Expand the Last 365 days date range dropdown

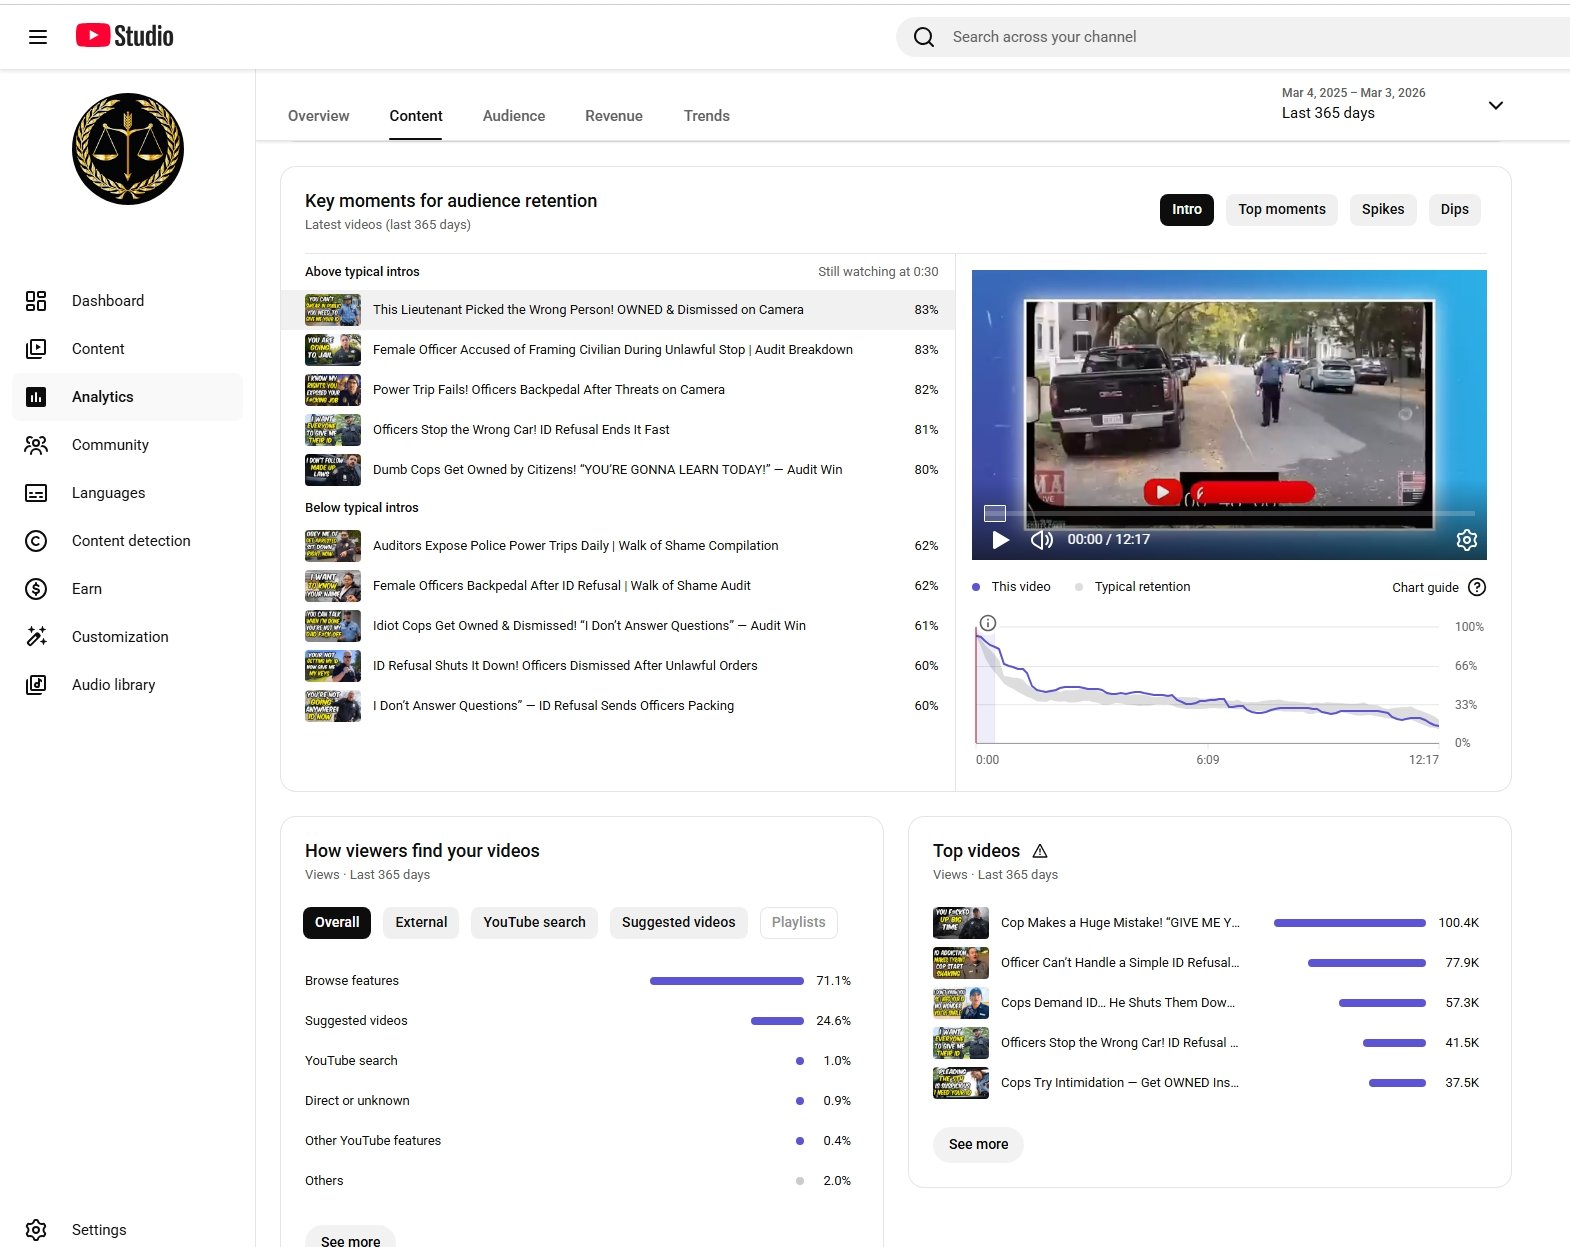coord(1495,105)
